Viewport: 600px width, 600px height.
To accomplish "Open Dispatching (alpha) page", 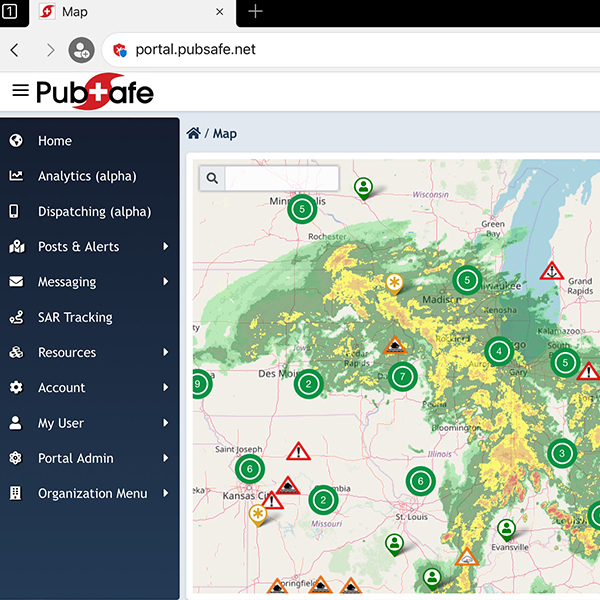I will click(x=94, y=211).
